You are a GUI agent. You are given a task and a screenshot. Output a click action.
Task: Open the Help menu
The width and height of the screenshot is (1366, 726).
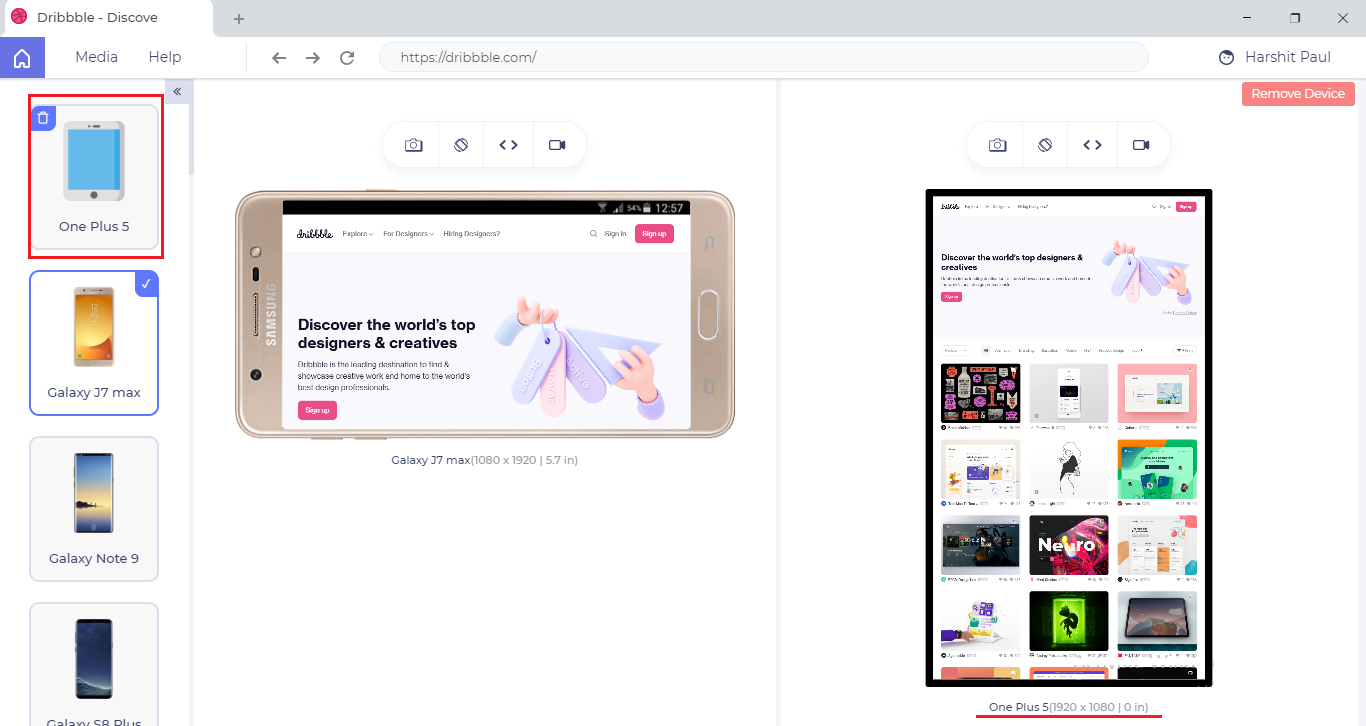165,57
